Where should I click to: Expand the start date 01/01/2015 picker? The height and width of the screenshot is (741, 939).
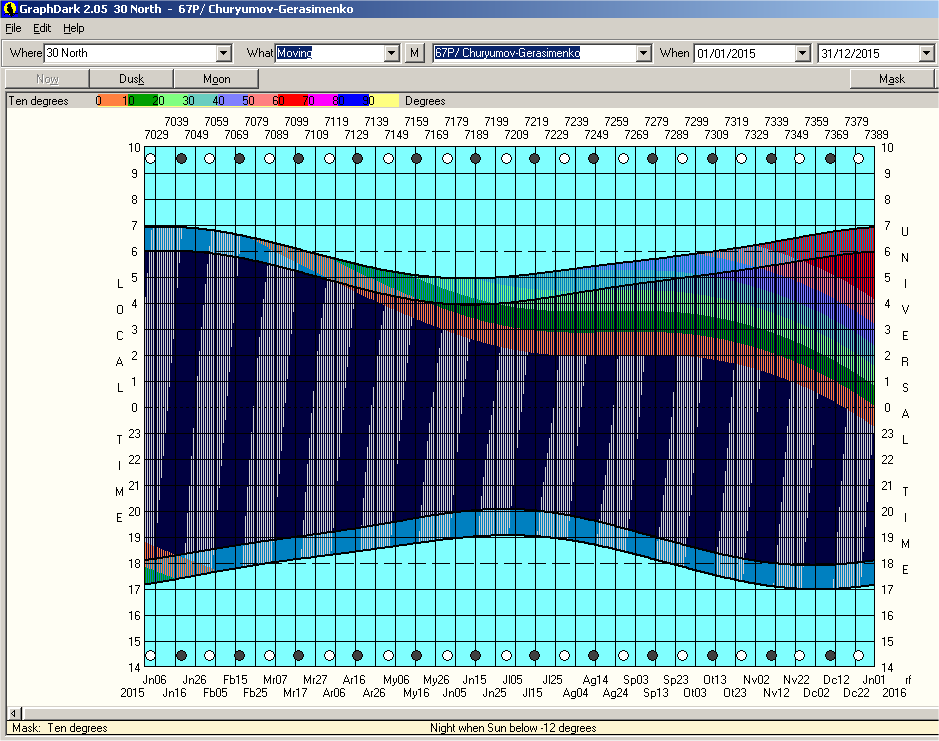point(802,53)
